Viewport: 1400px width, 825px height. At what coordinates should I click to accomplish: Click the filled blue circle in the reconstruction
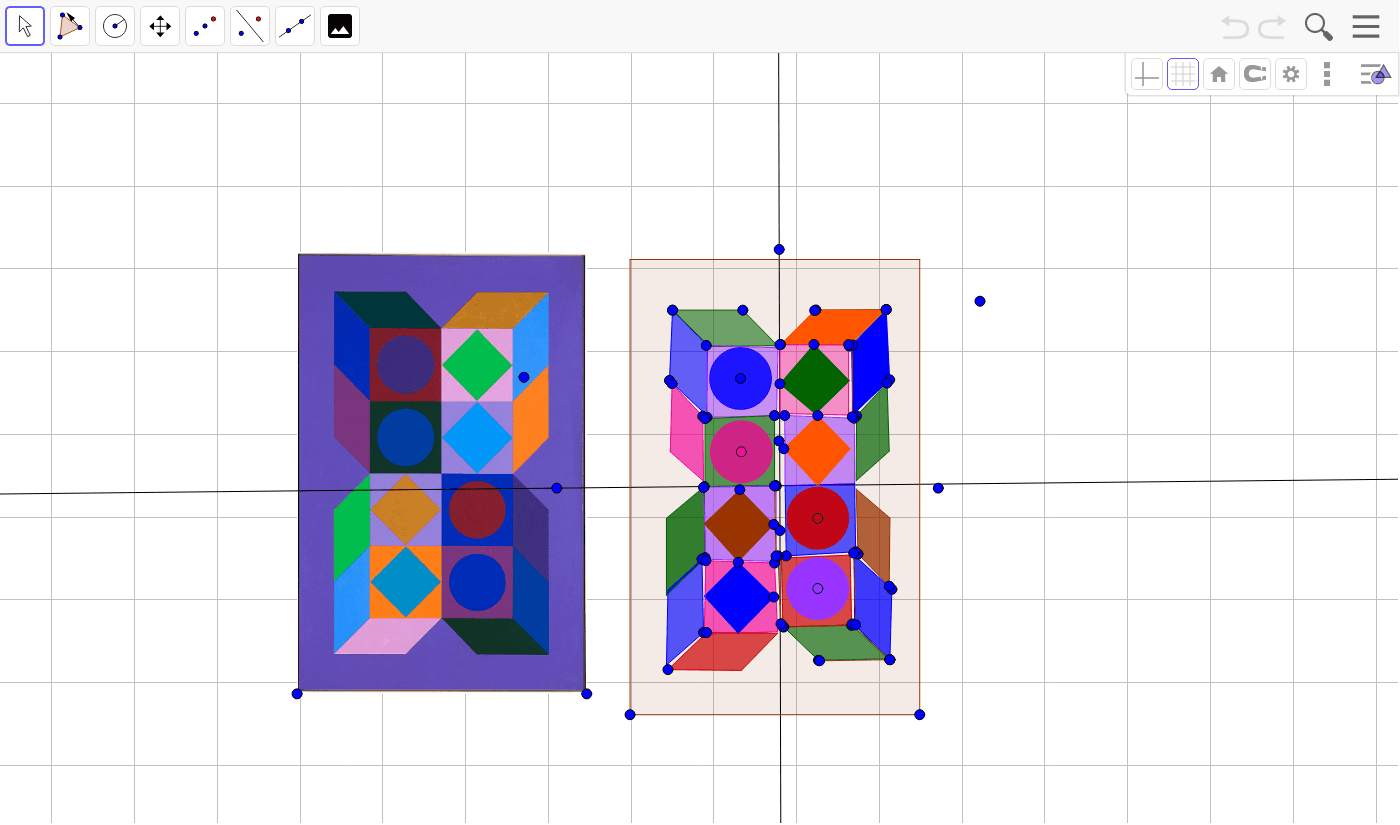click(740, 378)
